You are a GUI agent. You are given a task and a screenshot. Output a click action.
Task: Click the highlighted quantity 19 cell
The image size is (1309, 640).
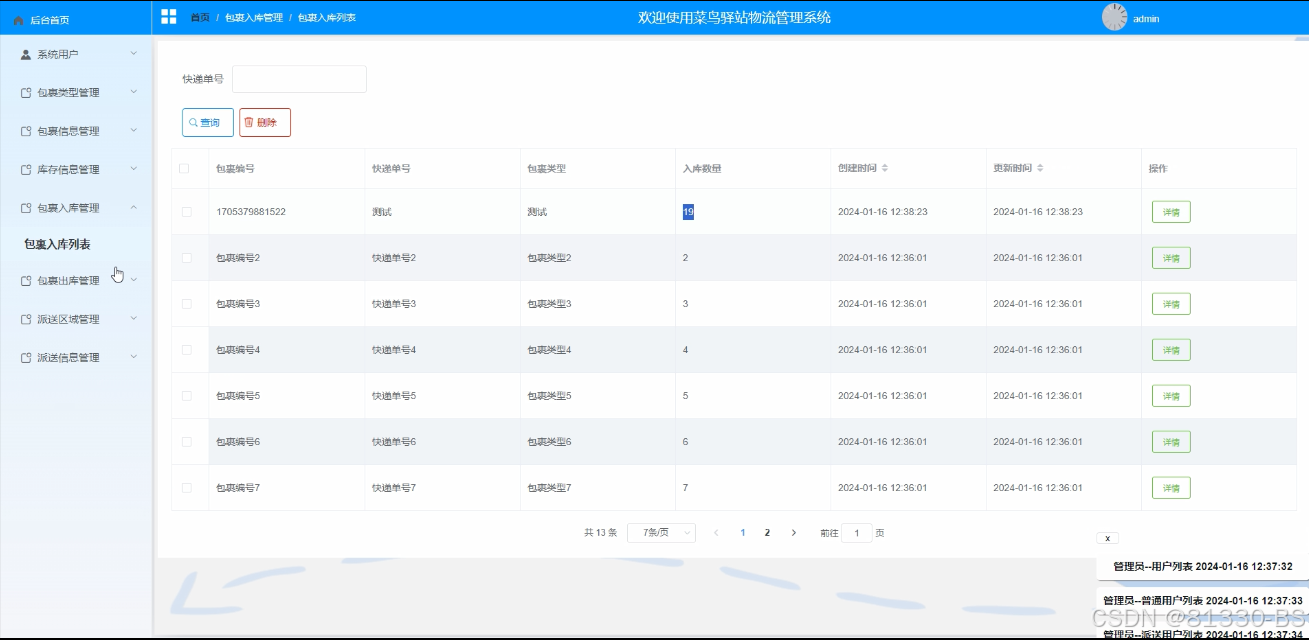click(x=688, y=212)
